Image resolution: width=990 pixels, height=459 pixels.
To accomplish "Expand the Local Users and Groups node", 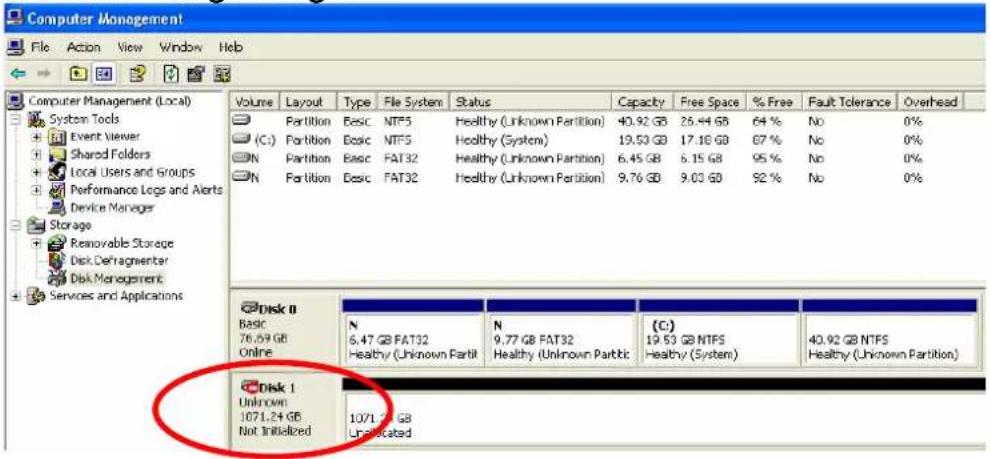I will click(37, 172).
